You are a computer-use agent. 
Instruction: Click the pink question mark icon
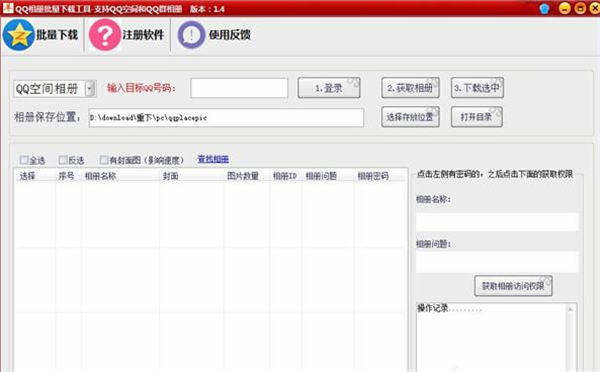[105, 35]
